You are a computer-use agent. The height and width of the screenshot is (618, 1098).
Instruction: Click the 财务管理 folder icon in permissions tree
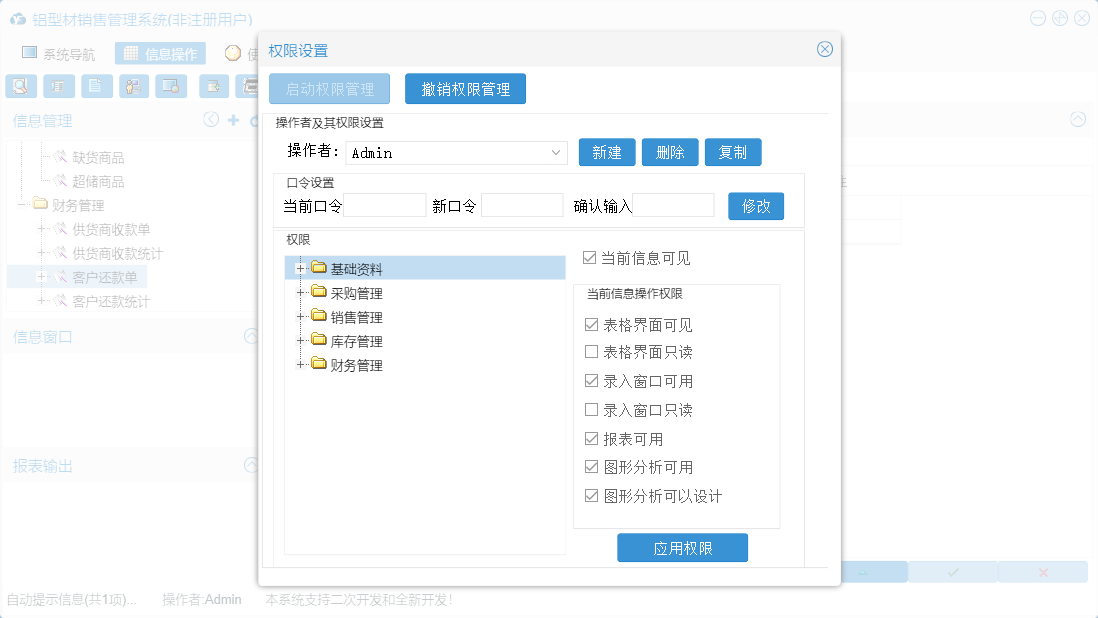tap(319, 365)
